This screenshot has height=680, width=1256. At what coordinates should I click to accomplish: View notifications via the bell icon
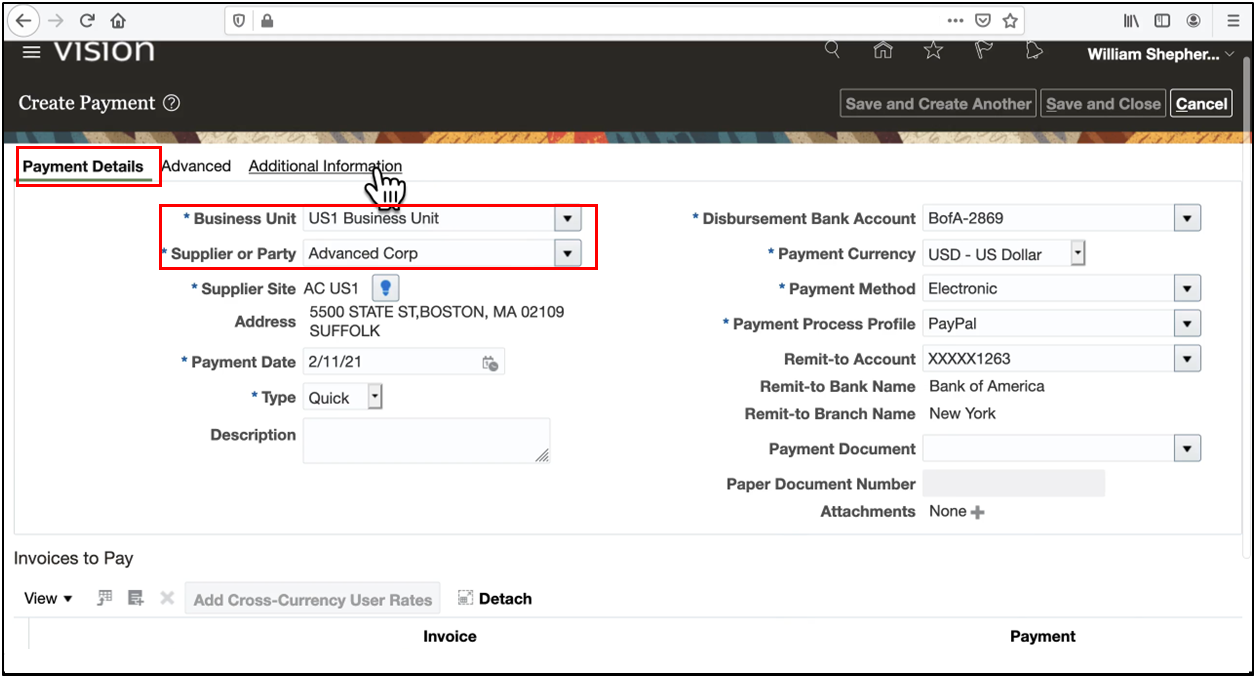1034,49
